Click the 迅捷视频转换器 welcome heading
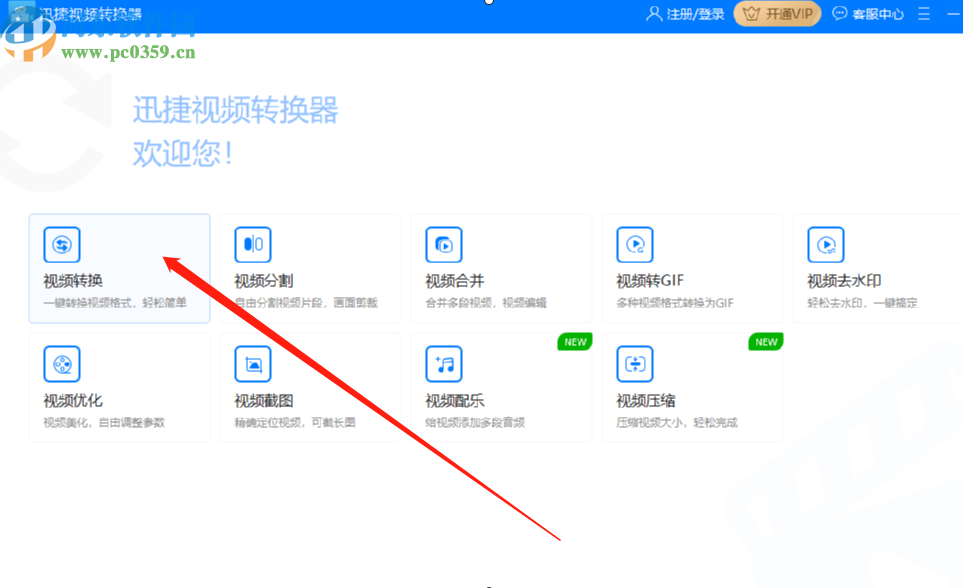 [x=238, y=112]
